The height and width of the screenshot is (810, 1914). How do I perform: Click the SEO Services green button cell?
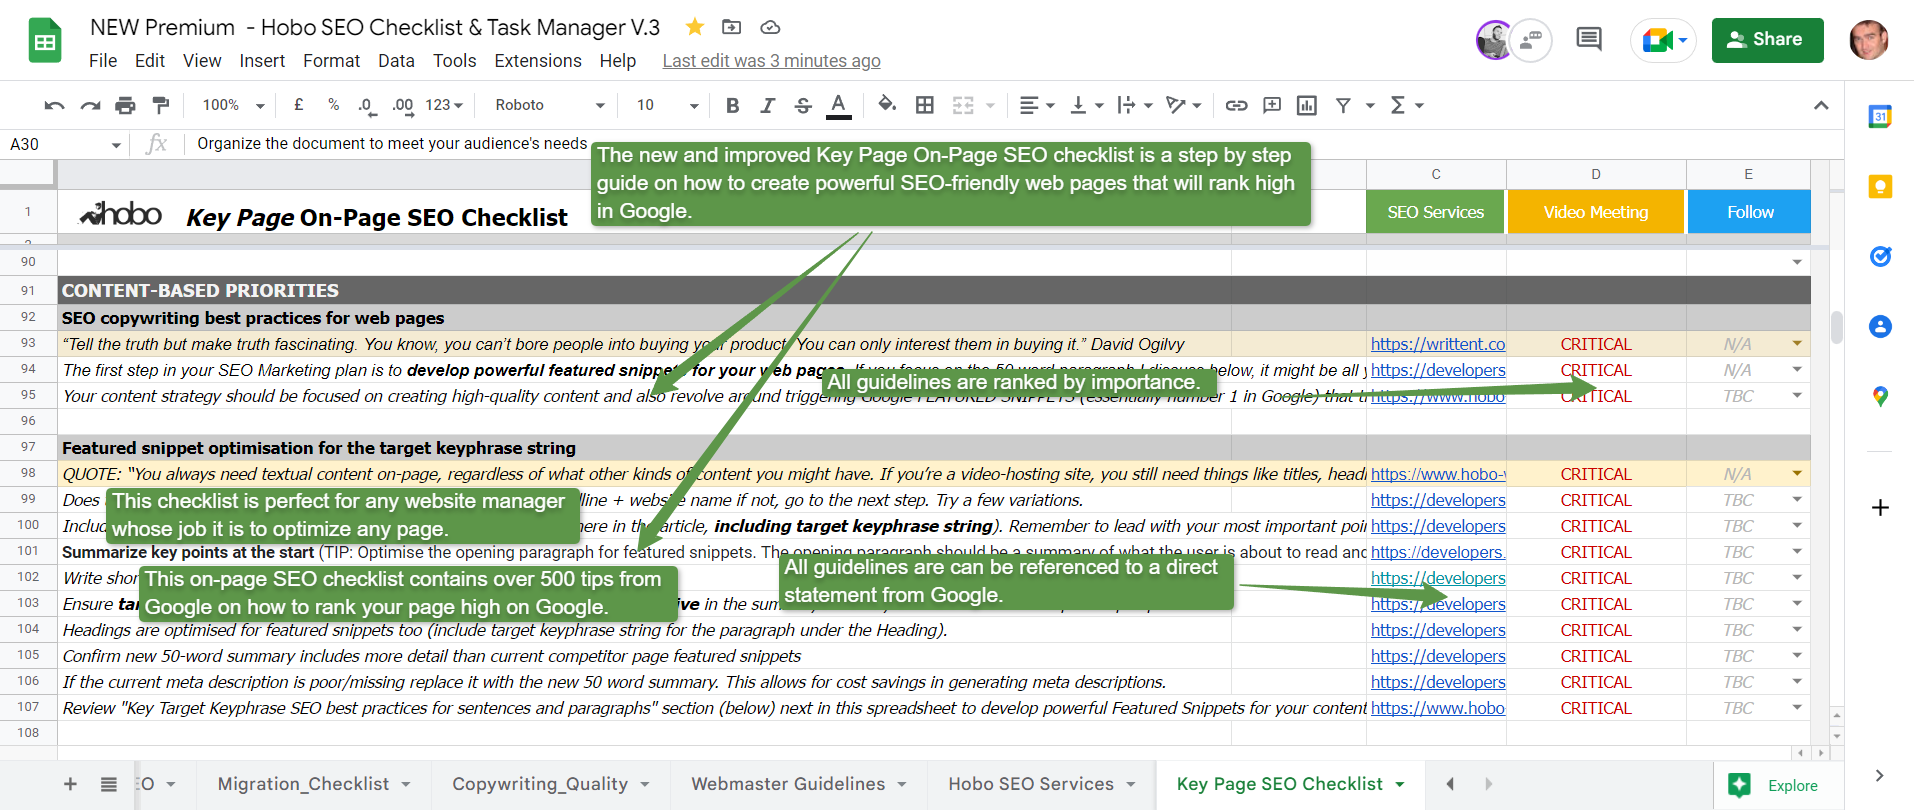[1435, 212]
